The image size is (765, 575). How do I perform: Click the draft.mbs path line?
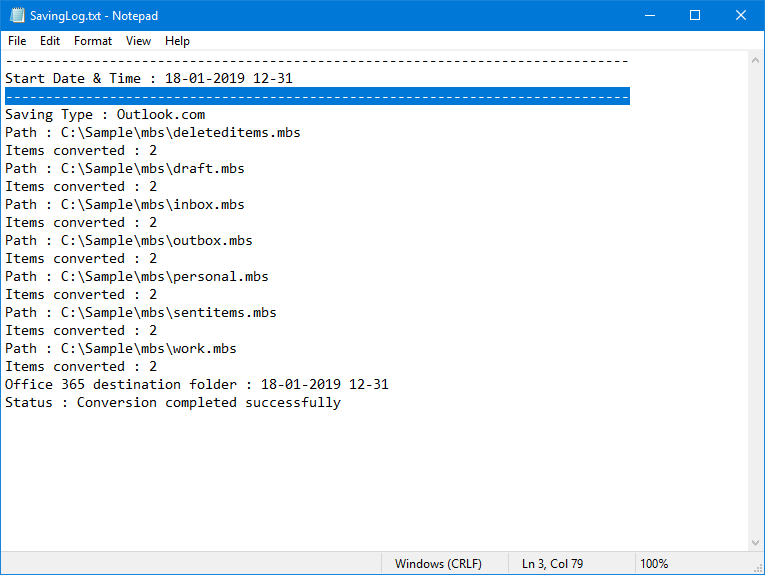[125, 169]
